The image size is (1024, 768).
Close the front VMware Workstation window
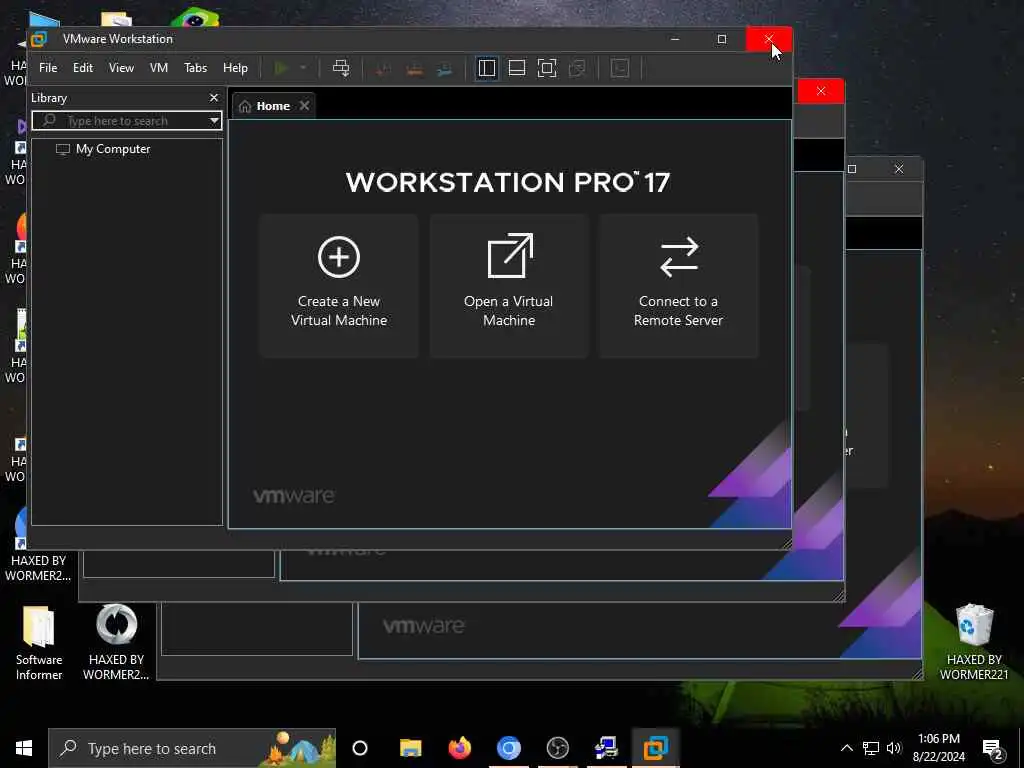(x=769, y=39)
